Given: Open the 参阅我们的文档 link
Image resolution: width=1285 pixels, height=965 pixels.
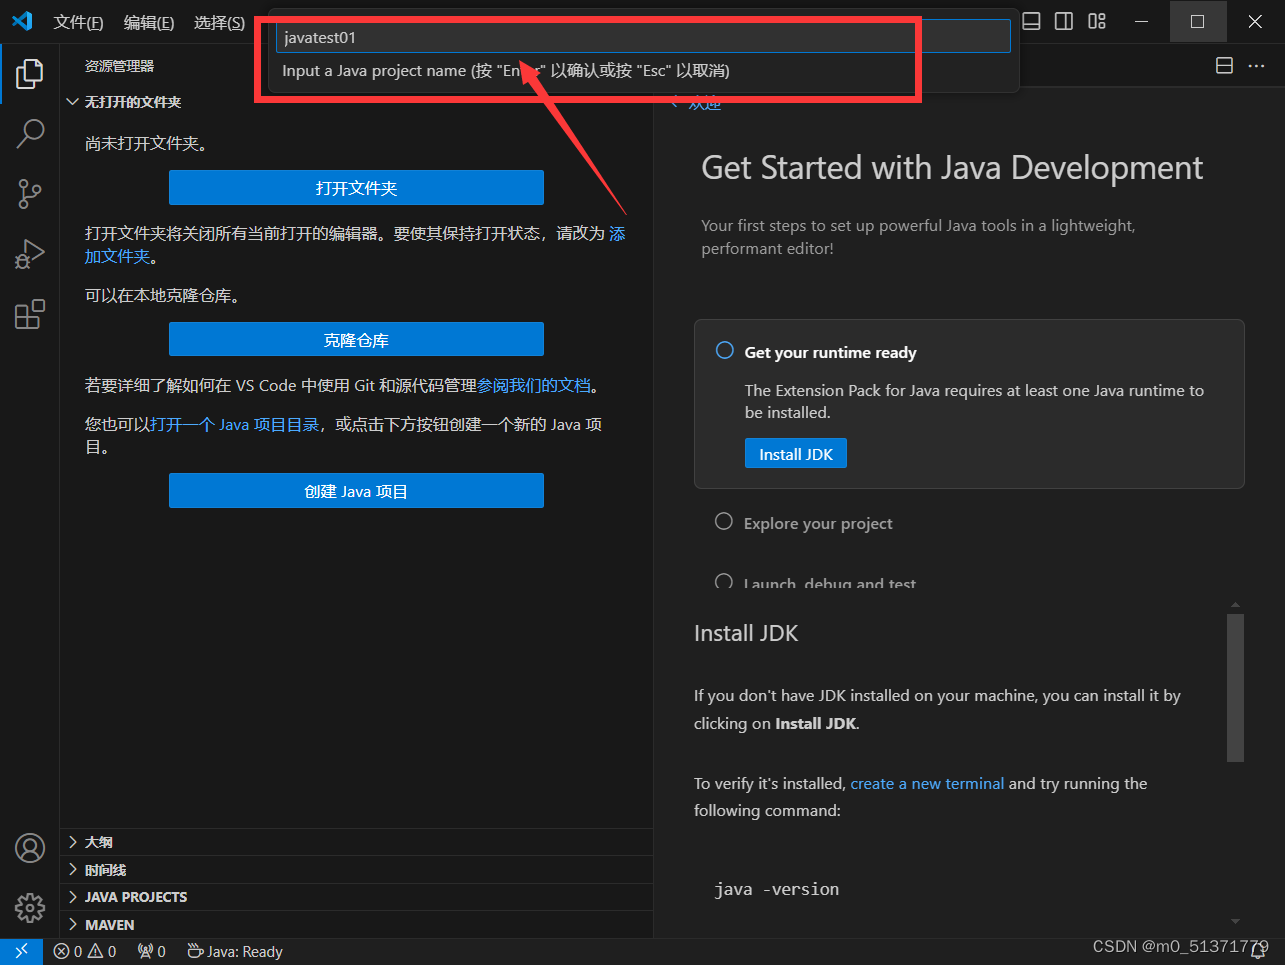Looking at the screenshot, I should [534, 386].
